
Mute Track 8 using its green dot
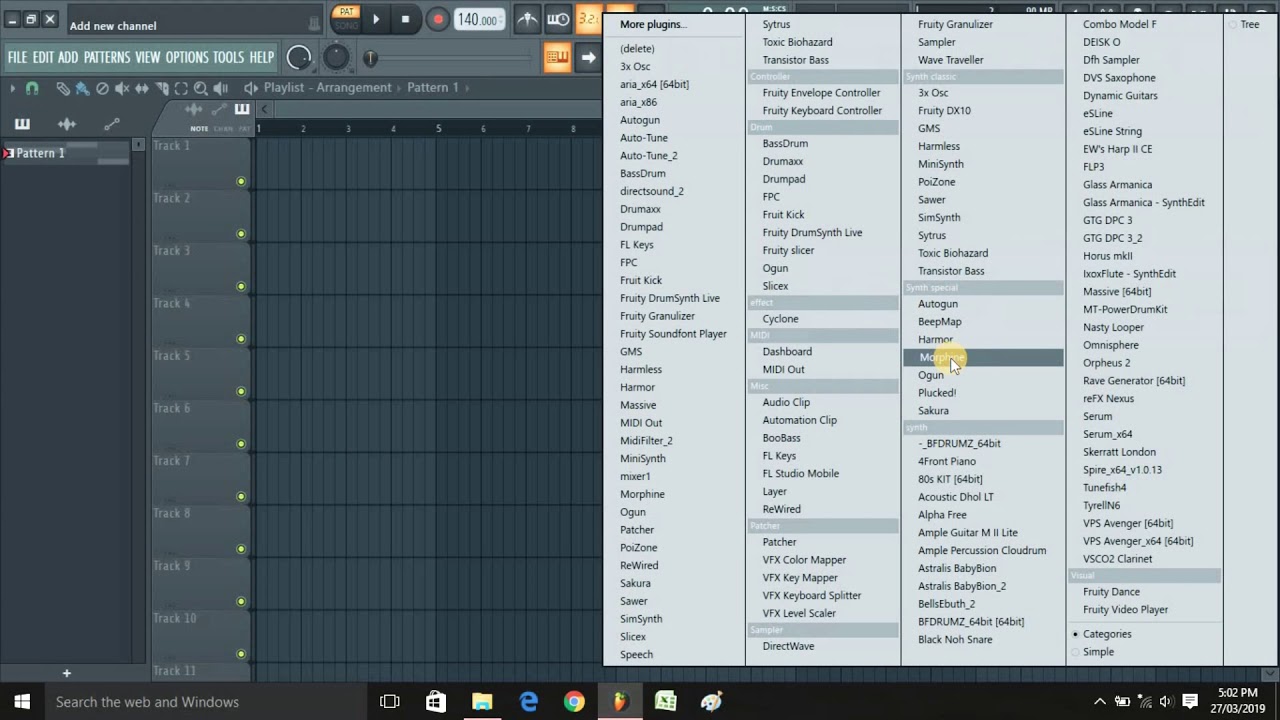coord(241,549)
